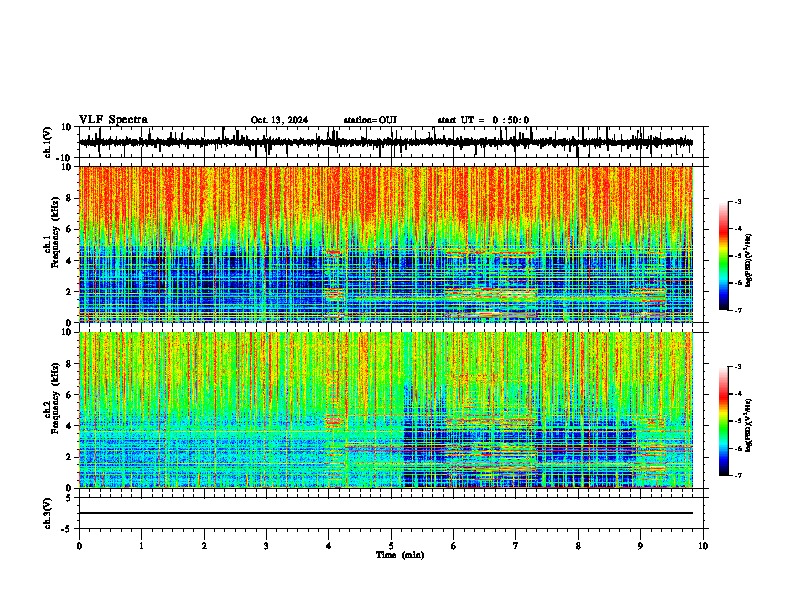
Task: Click the ch.1 colorbar unit label
Action: (748, 260)
